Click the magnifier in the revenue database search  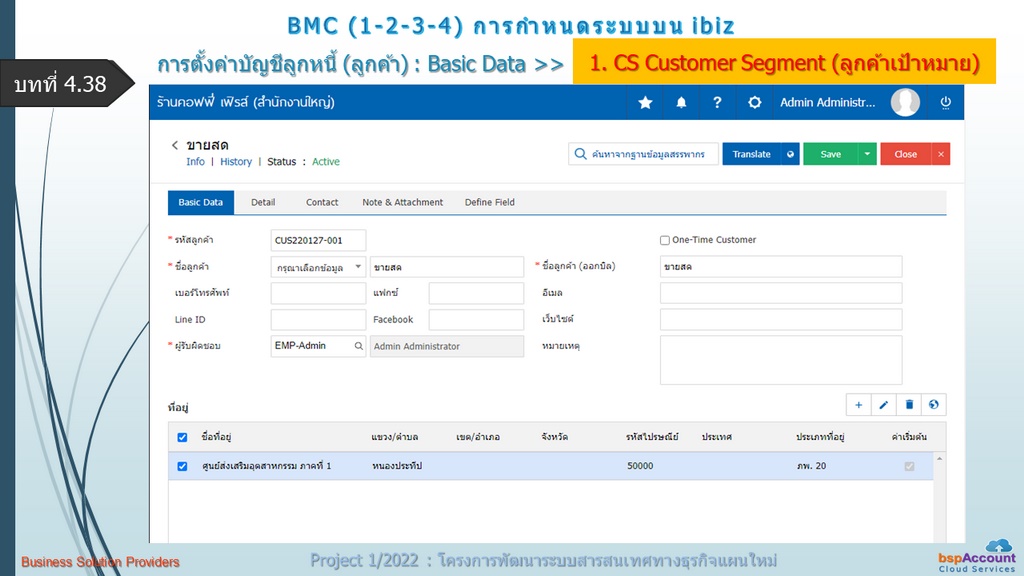[580, 154]
